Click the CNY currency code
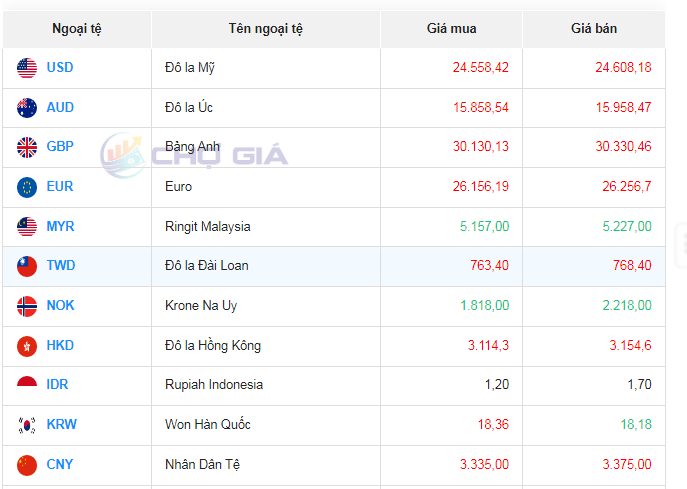 [60, 465]
